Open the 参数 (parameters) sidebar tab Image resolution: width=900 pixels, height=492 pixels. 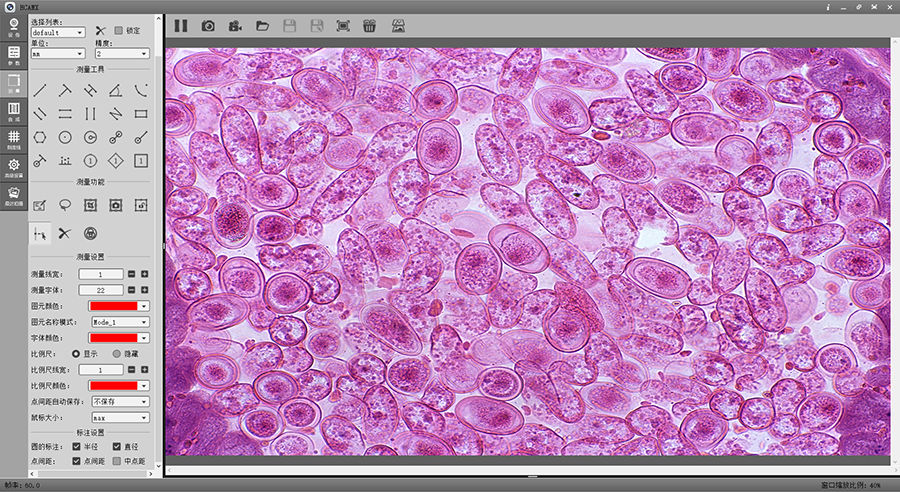tap(14, 56)
